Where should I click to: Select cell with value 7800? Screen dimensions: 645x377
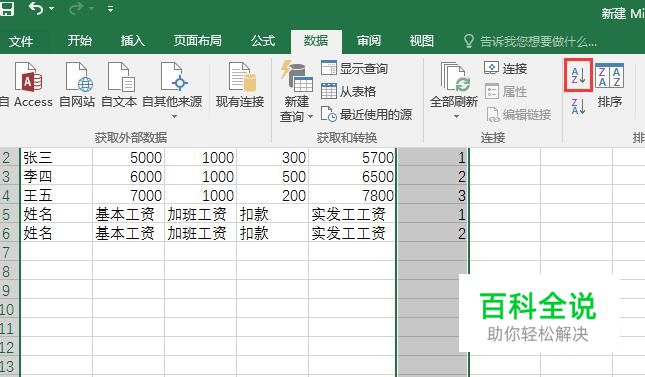(x=352, y=195)
